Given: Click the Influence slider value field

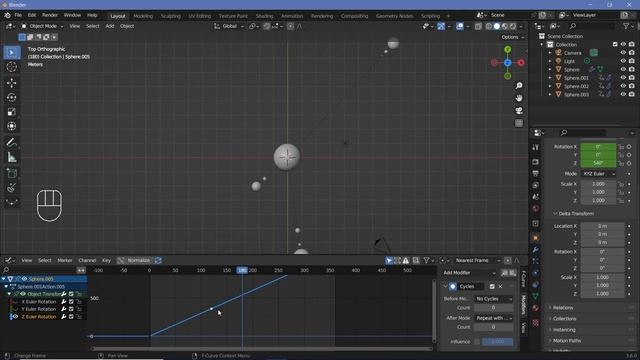Looking at the screenshot, I should [x=498, y=342].
